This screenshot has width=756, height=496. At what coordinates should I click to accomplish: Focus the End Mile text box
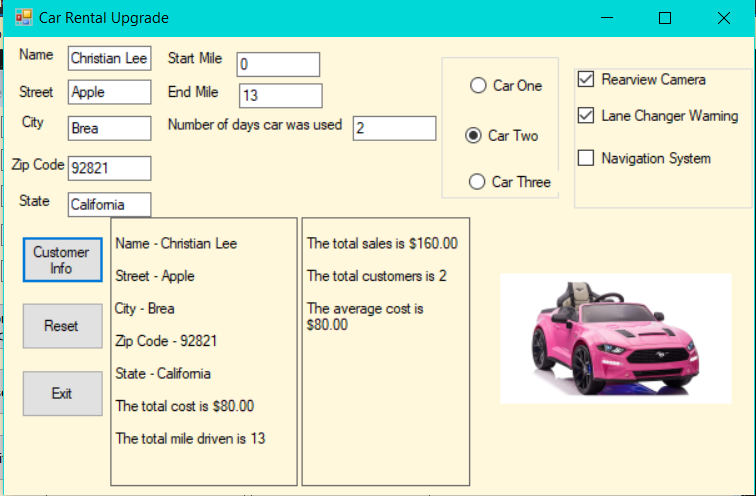point(280,96)
